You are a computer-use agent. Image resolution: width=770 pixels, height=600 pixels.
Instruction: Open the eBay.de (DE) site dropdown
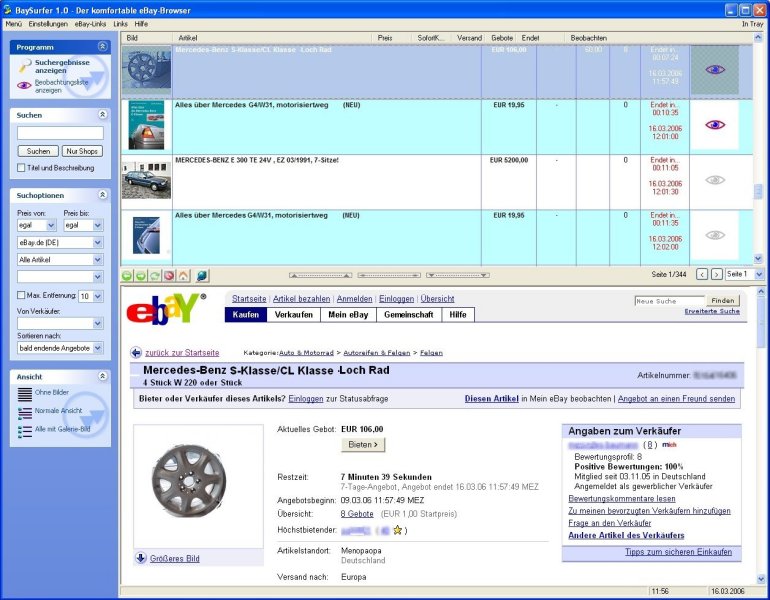[98, 242]
